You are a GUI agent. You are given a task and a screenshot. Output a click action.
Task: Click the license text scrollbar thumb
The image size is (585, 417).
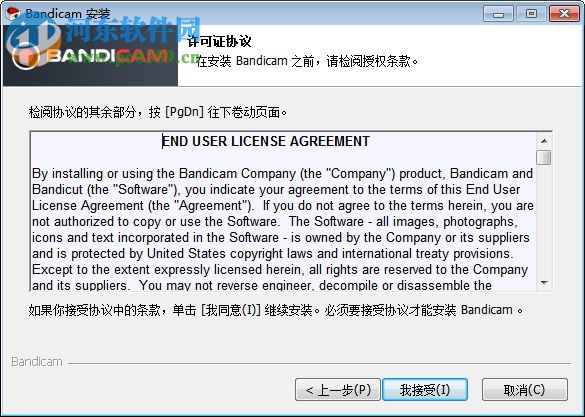point(544,157)
